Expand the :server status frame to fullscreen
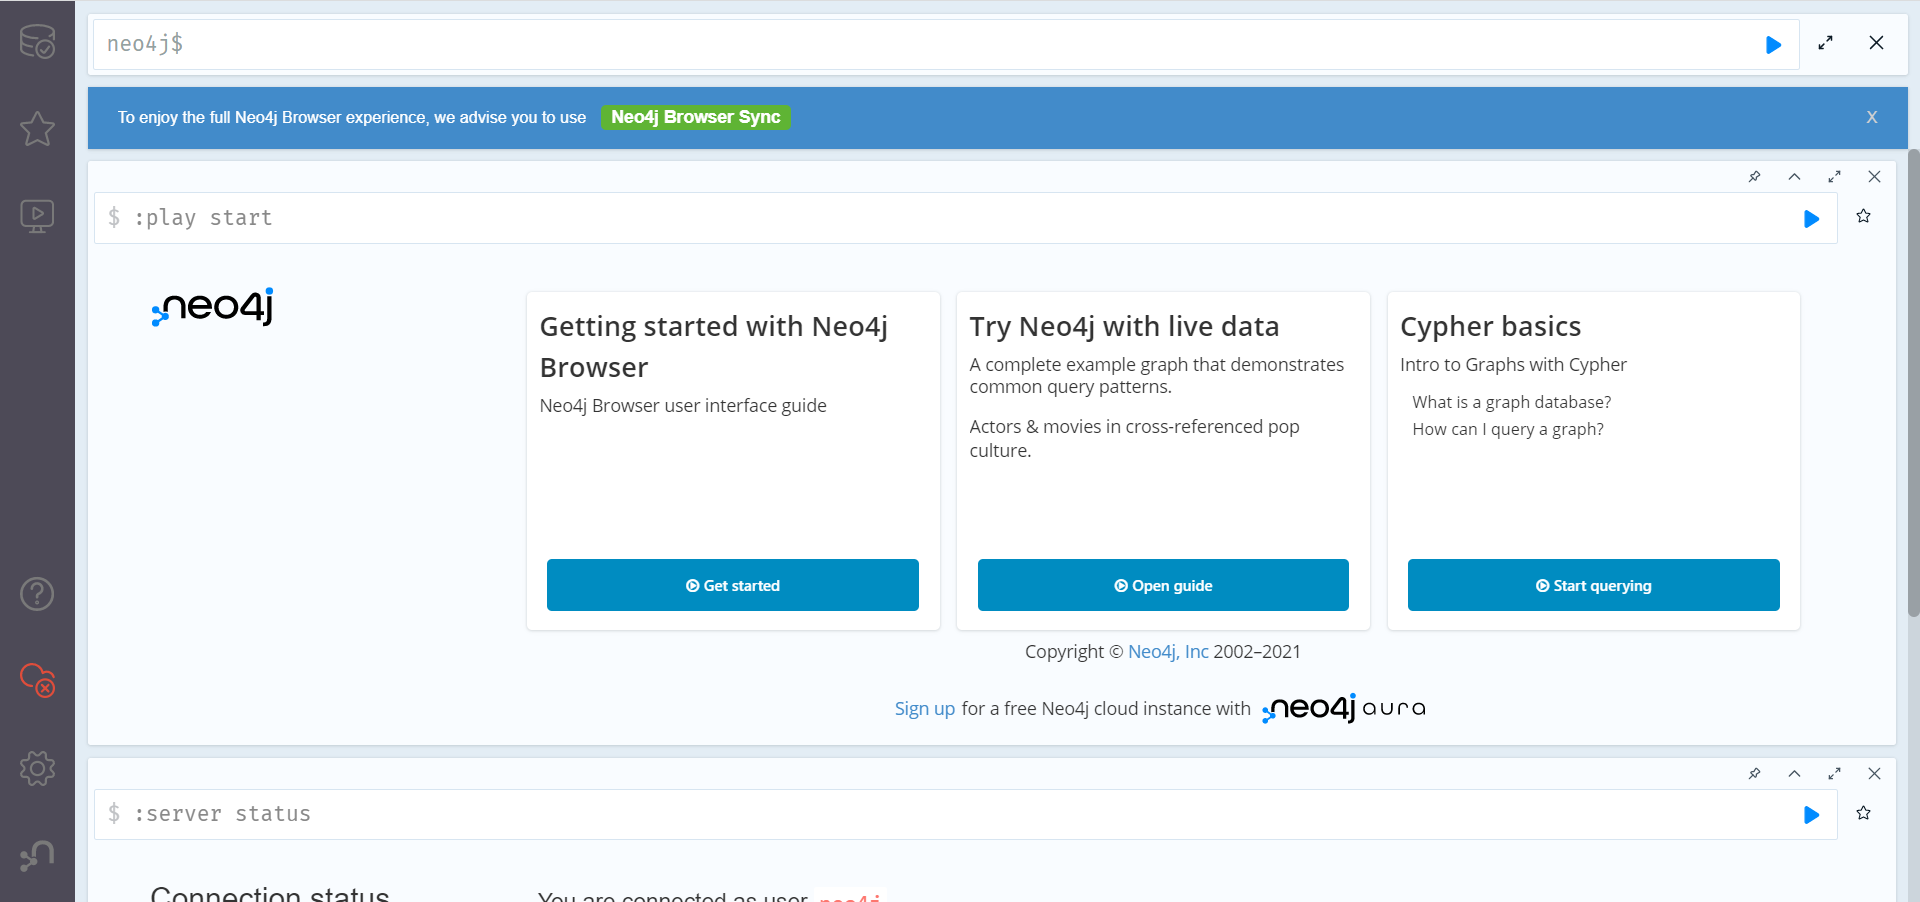 1835,773
